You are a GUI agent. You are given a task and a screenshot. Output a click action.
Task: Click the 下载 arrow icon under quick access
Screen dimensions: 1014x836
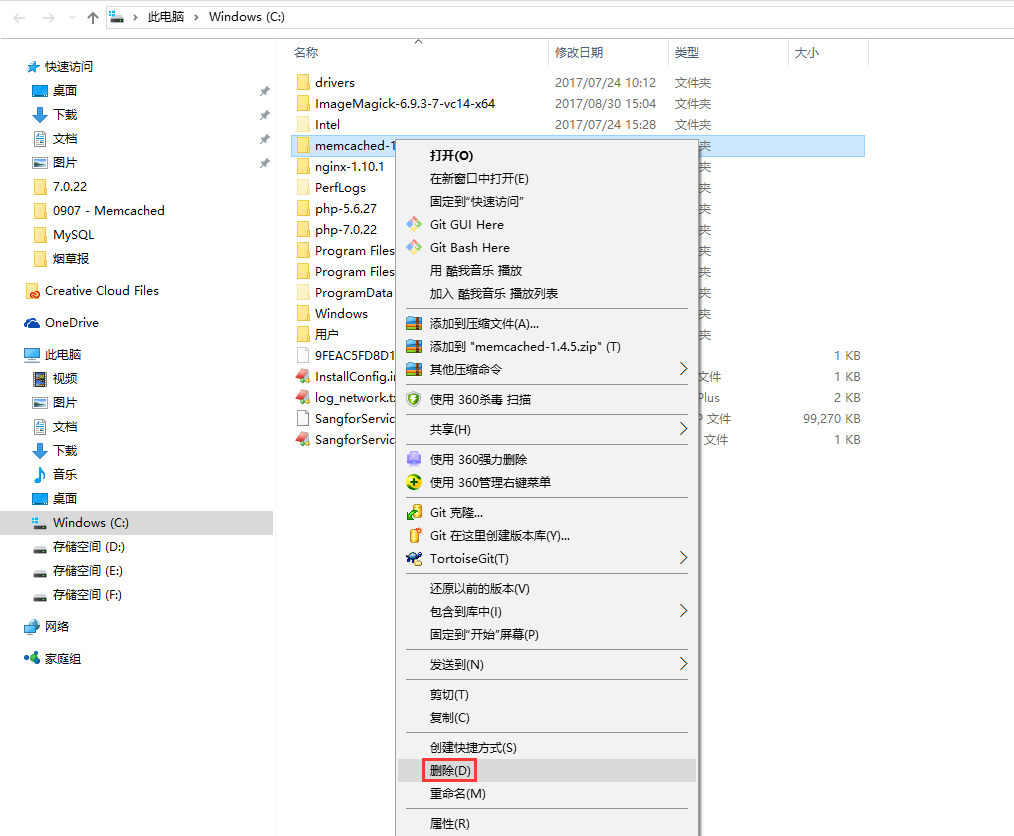point(39,114)
